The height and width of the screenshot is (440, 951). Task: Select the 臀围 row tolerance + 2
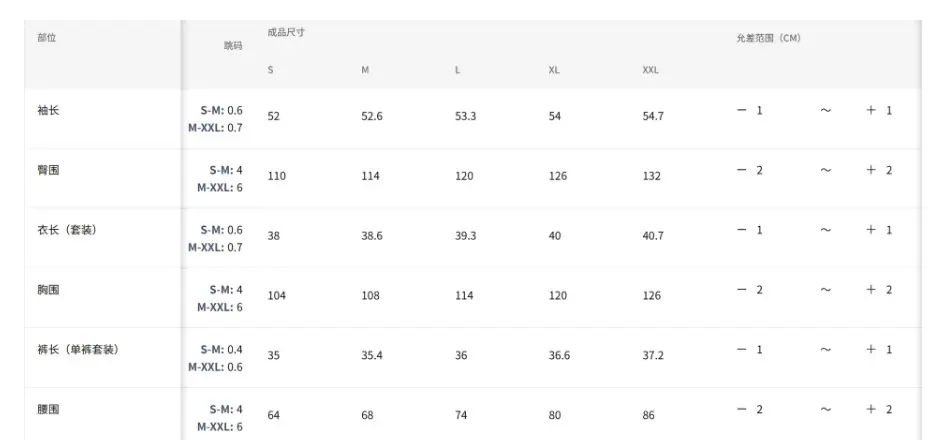[879, 170]
